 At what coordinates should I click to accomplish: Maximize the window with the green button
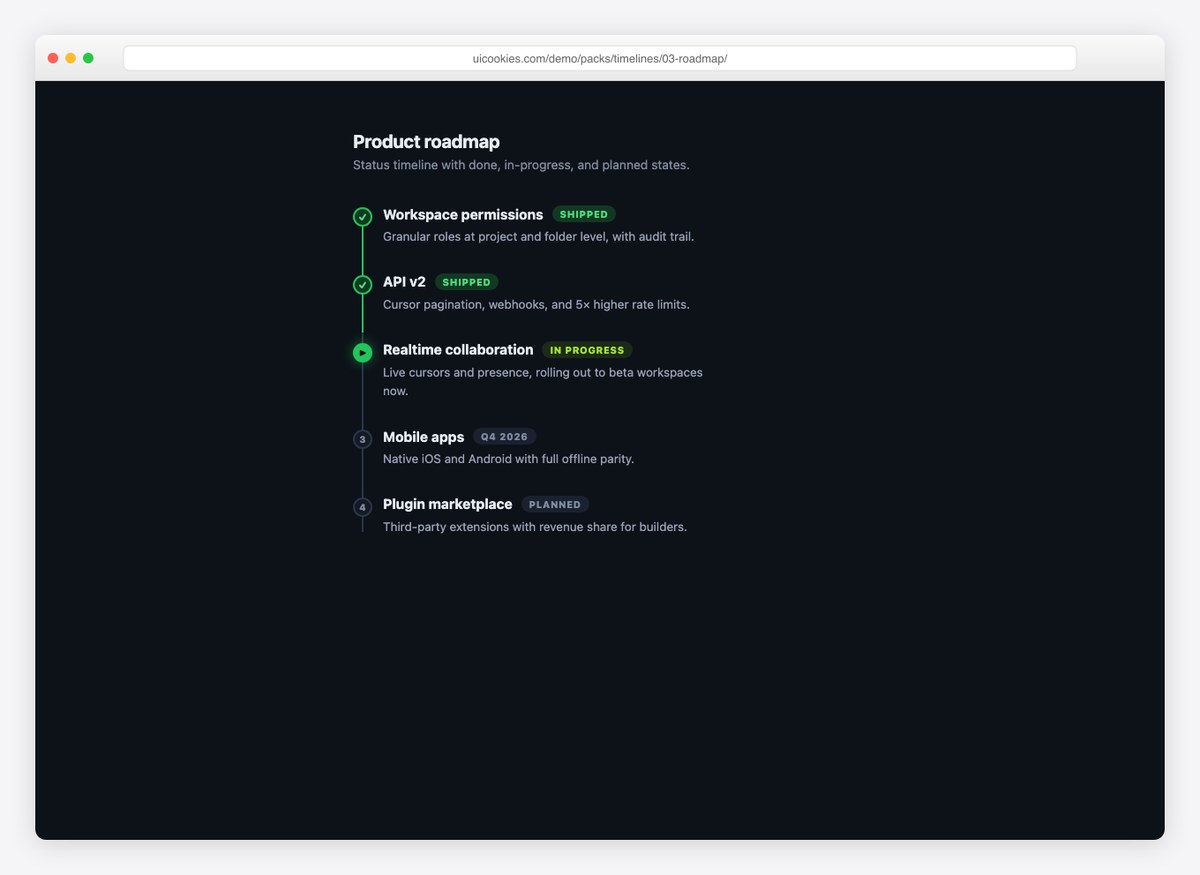pyautogui.click(x=88, y=58)
